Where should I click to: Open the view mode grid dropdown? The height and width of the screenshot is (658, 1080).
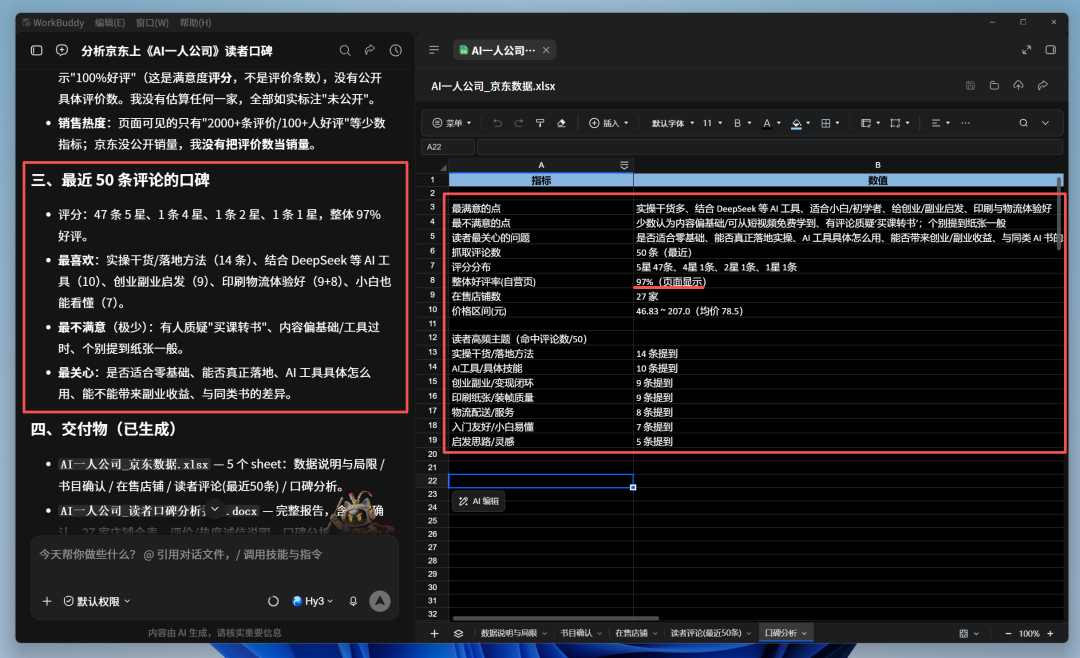968,633
